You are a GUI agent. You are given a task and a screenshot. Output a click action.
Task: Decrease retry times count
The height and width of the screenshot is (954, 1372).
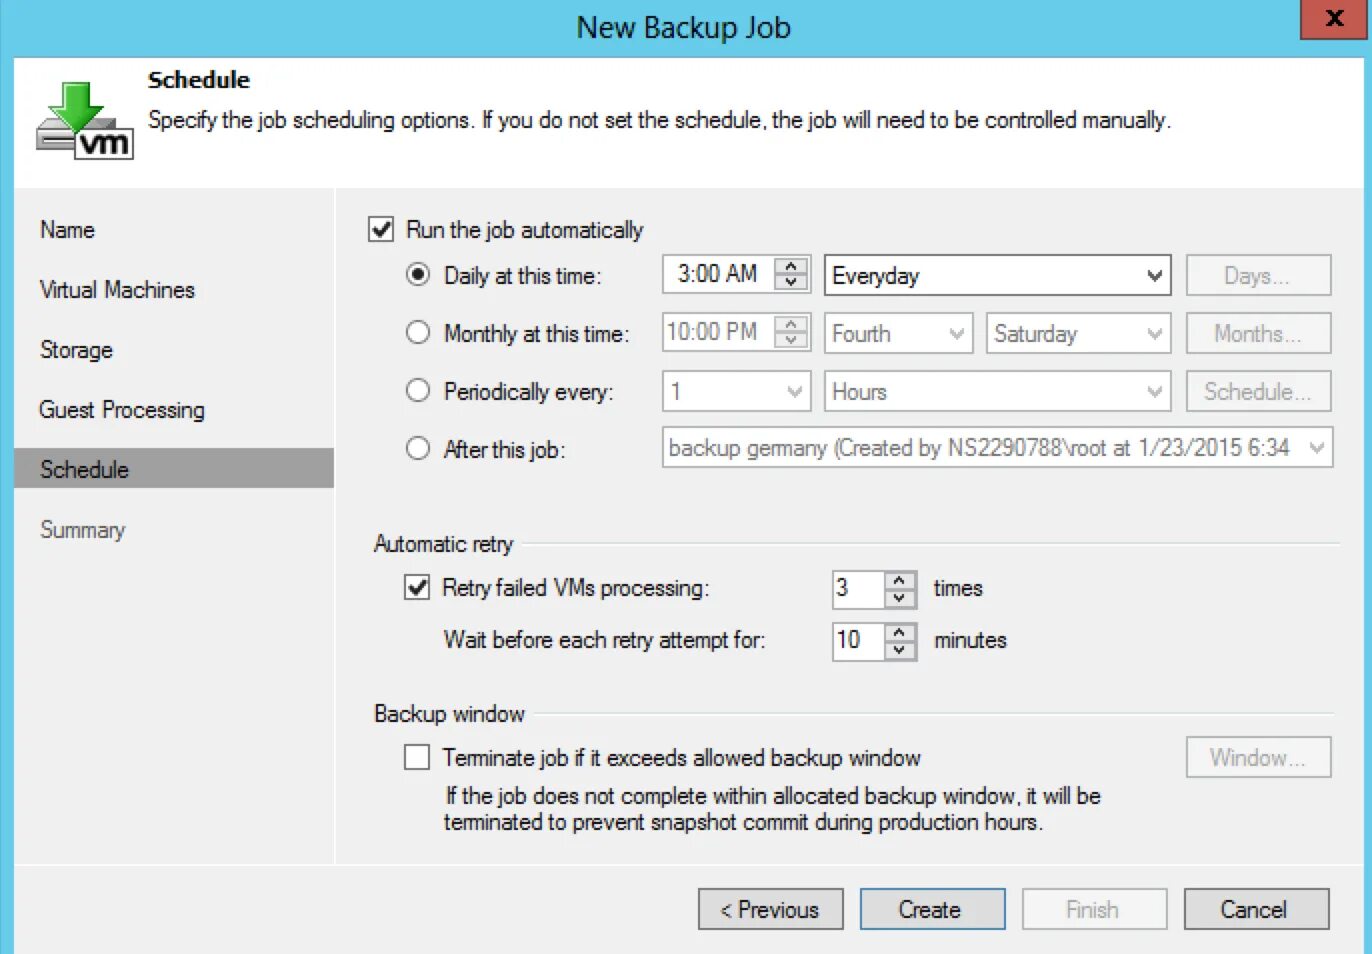pyautogui.click(x=900, y=597)
